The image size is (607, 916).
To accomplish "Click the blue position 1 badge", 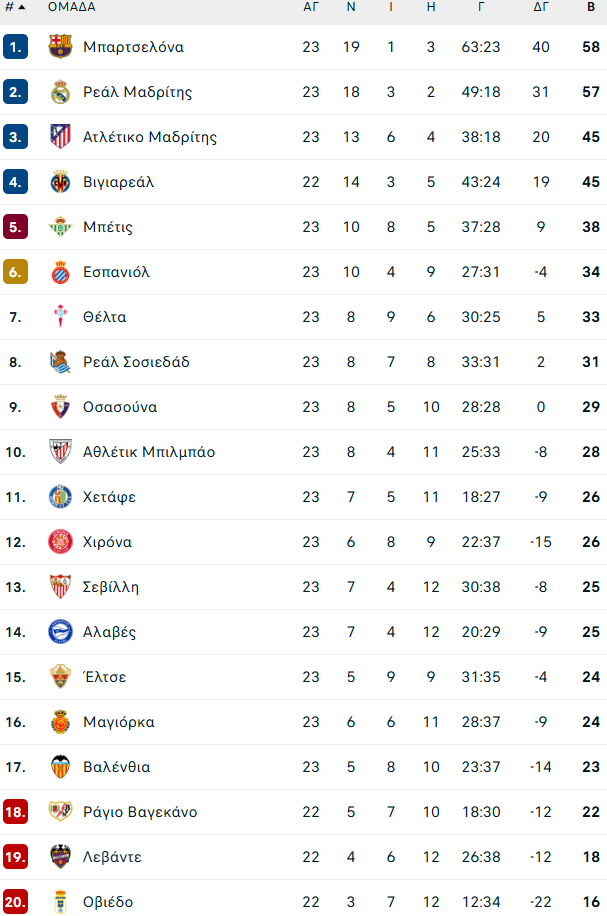I will (15, 47).
